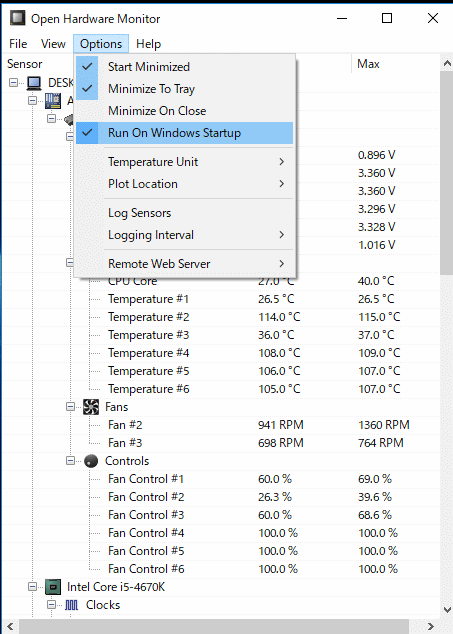Collapse the DESK computer node
Viewport: 453px width, 634px height.
point(13,83)
